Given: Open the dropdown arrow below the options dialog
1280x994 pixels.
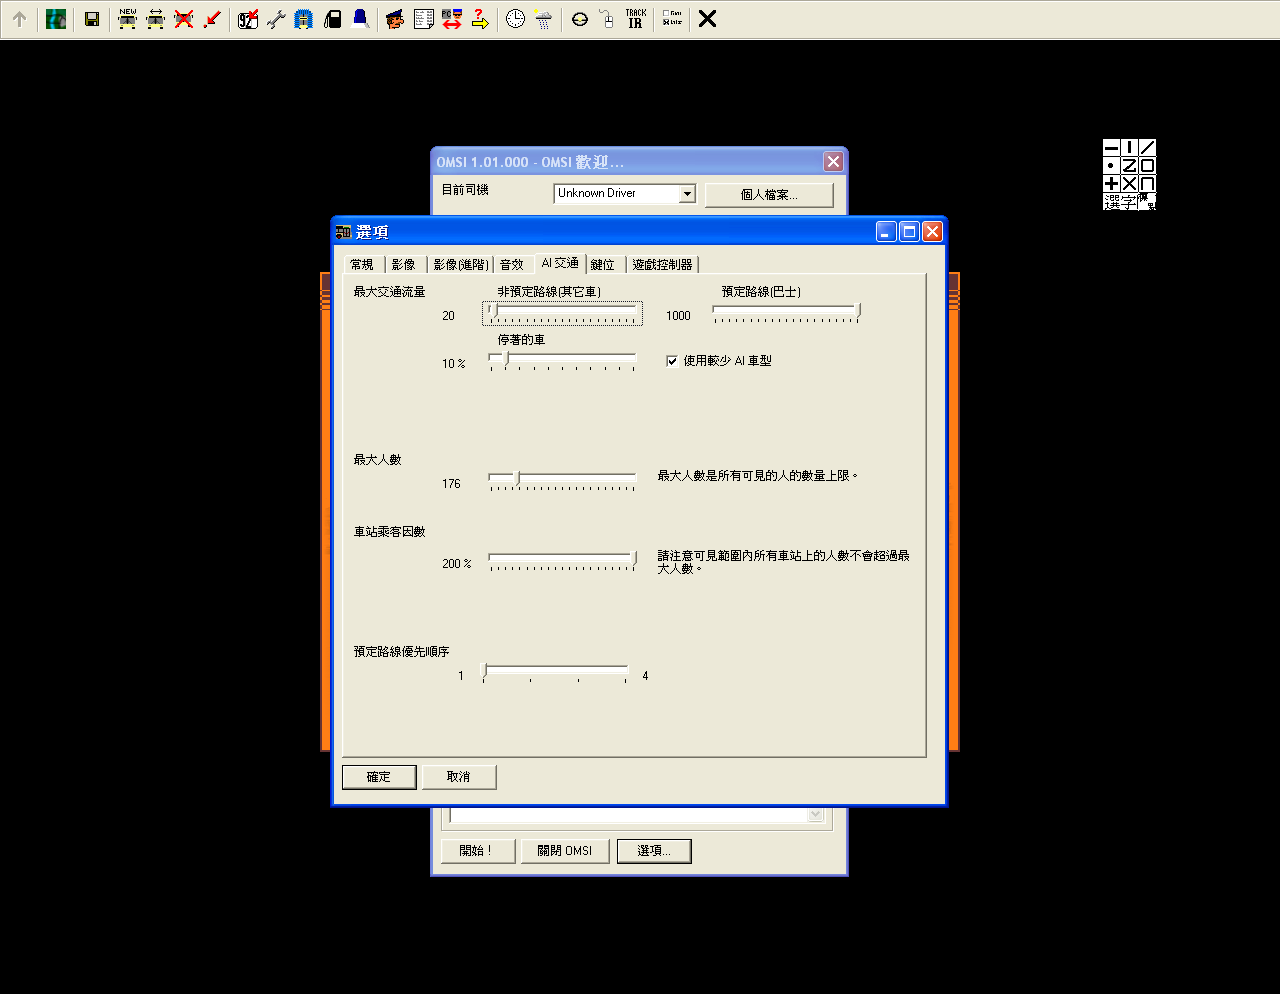Looking at the screenshot, I should point(816,815).
